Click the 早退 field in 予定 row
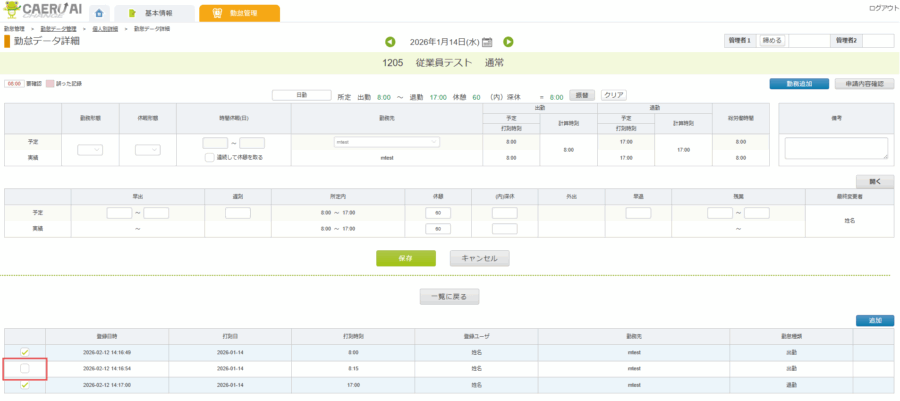 pyautogui.click(x=638, y=213)
